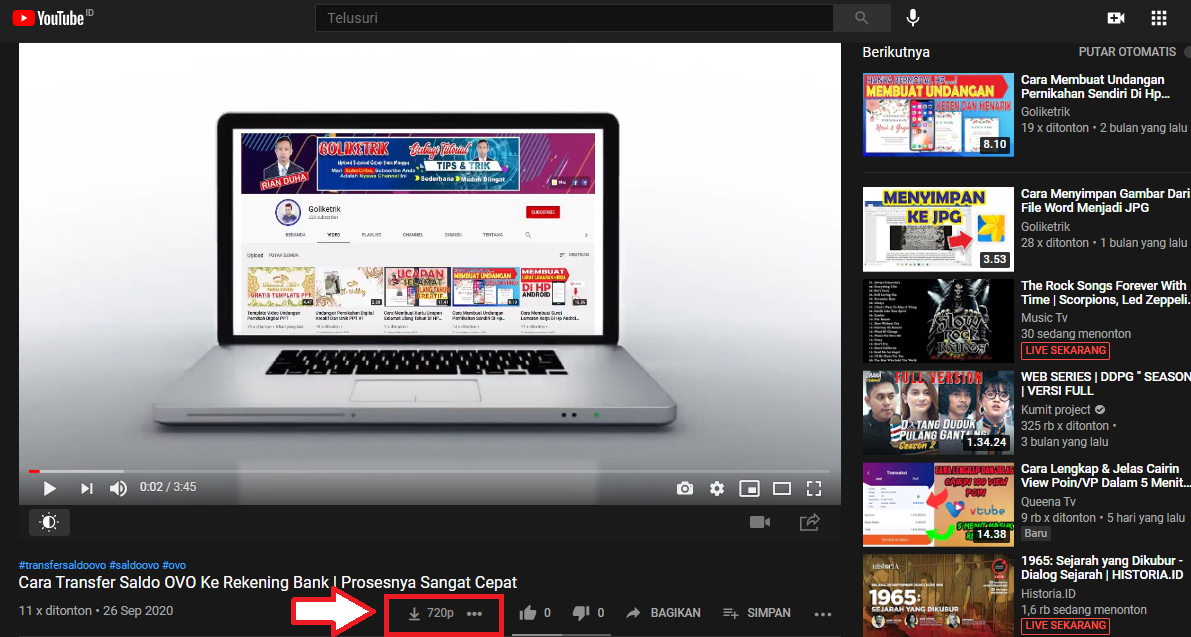Open the overflow menu after SIMPAN

click(823, 612)
